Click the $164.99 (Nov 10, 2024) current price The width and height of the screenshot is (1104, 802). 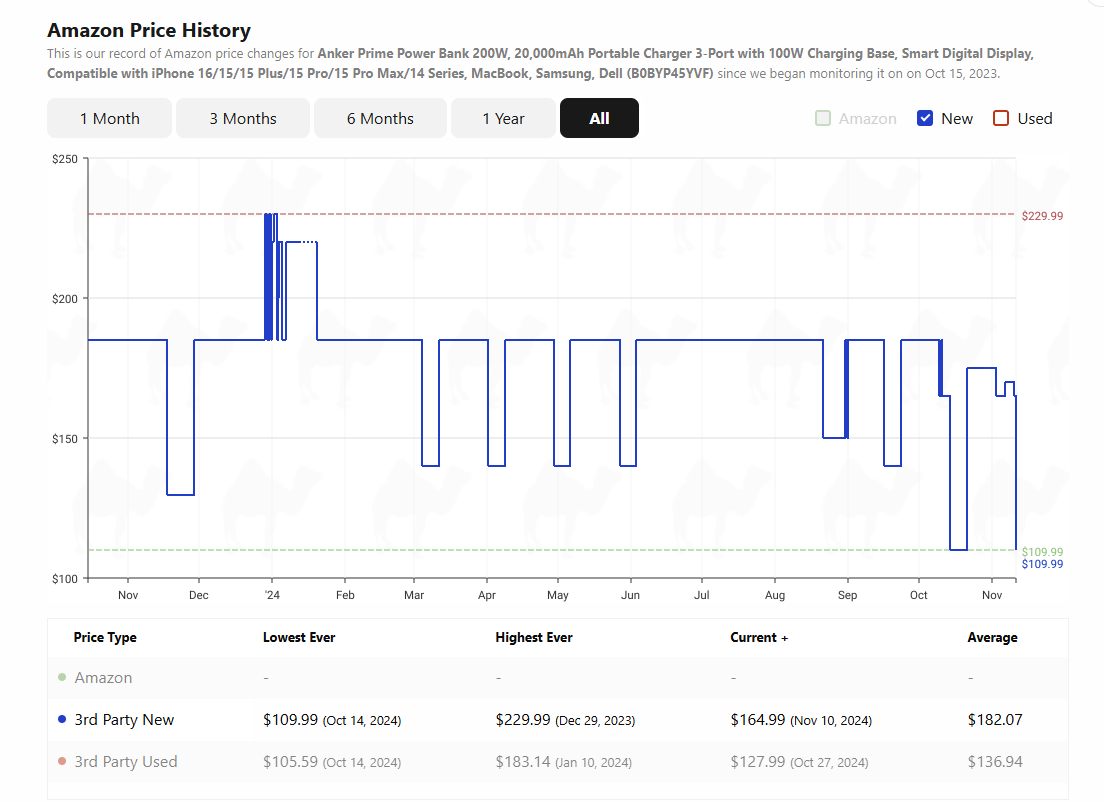pyautogui.click(x=801, y=720)
